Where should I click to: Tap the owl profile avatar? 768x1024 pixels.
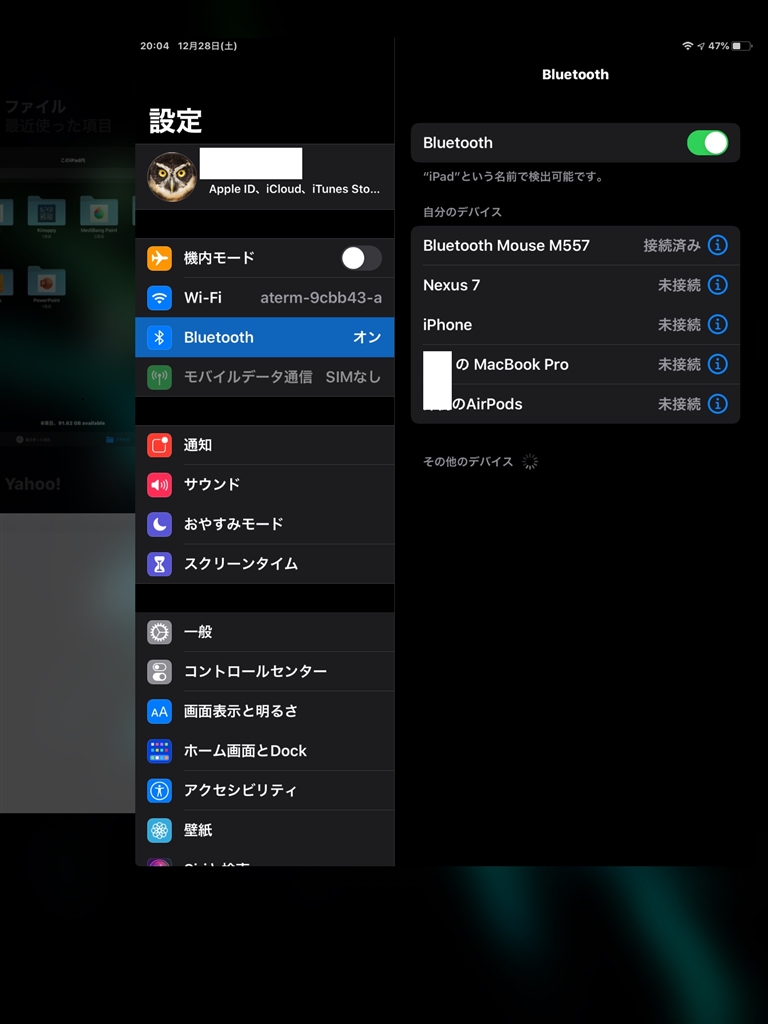click(172, 177)
